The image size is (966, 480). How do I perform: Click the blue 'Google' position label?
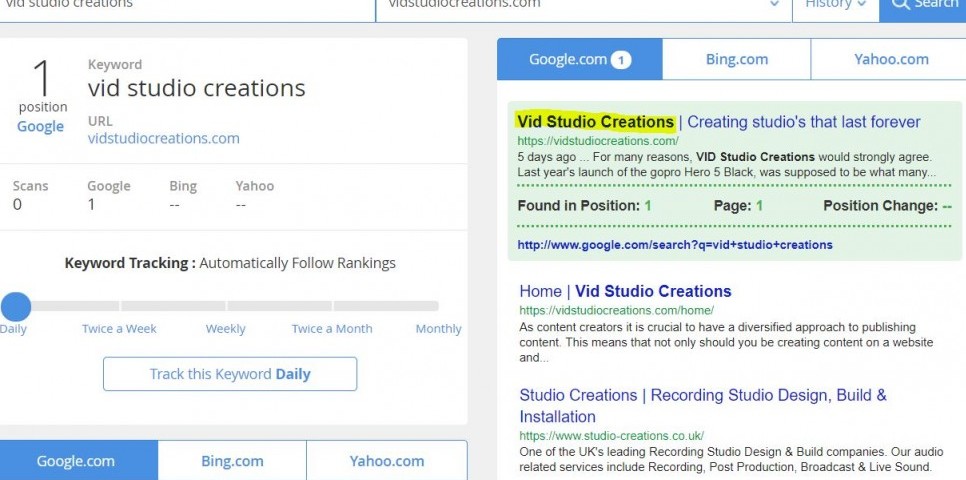[x=40, y=126]
